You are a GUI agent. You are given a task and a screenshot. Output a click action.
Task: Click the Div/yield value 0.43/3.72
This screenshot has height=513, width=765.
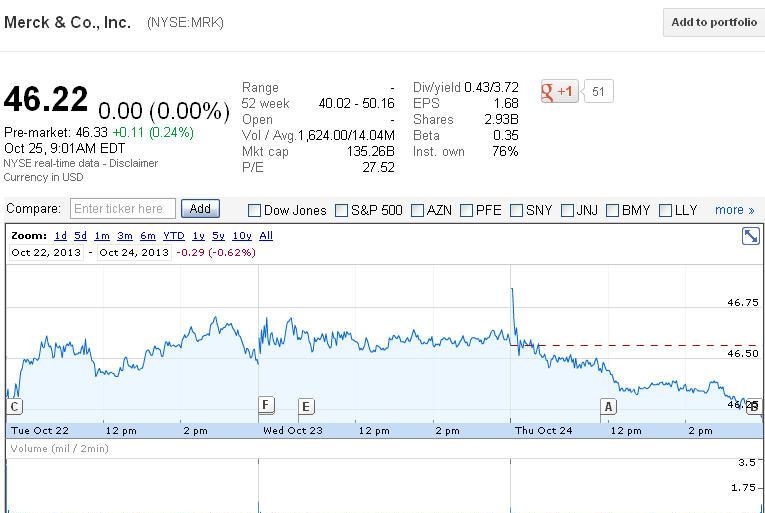point(491,87)
